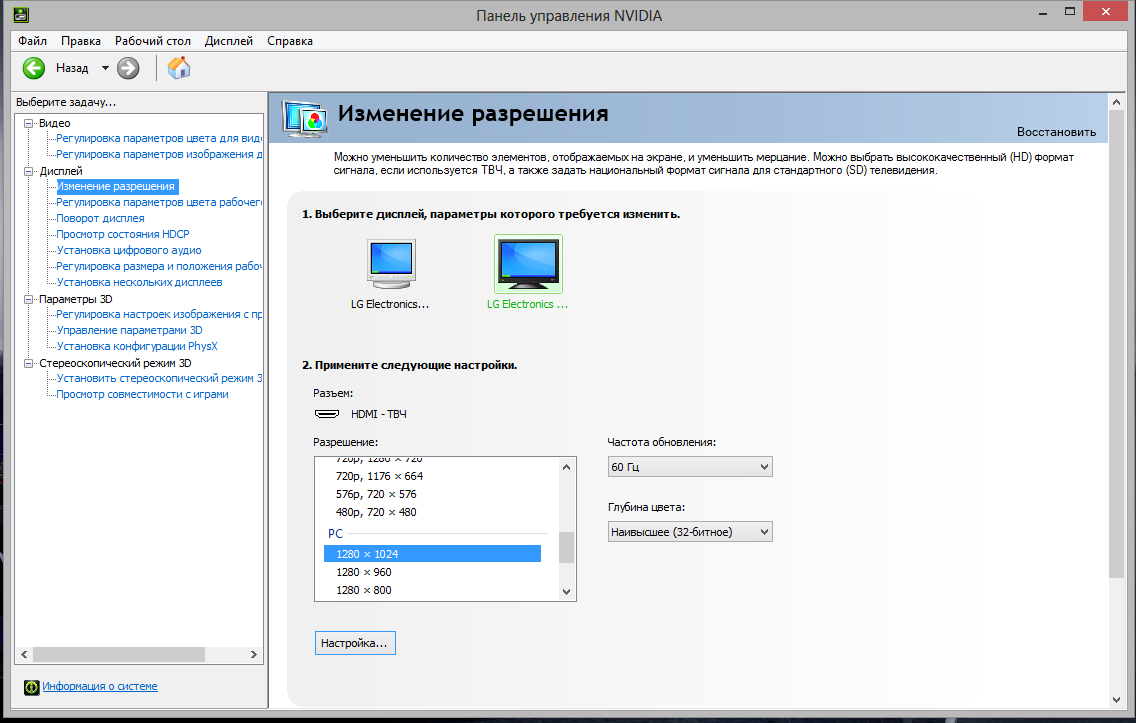
Task: Open the Поворот дисплея item
Action: click(x=100, y=218)
